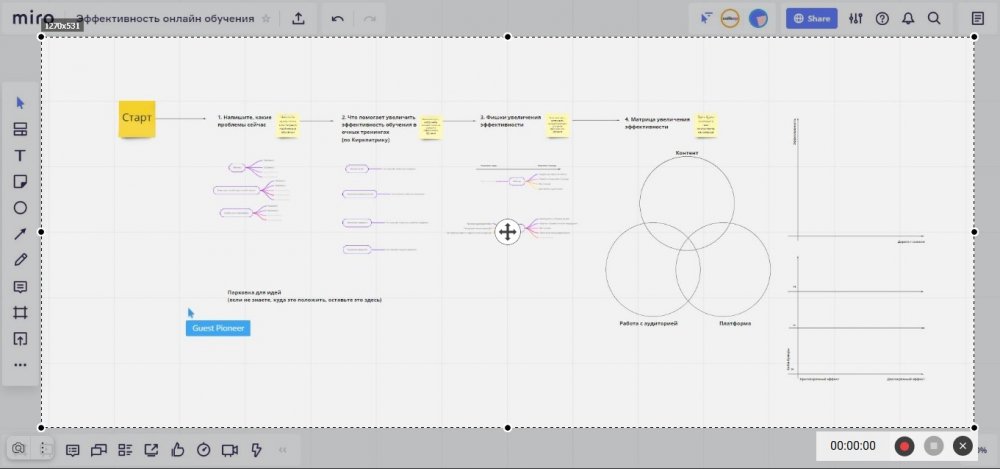Open board settings sliders menu
Viewport: 1000px width, 469px height.
click(x=855, y=18)
